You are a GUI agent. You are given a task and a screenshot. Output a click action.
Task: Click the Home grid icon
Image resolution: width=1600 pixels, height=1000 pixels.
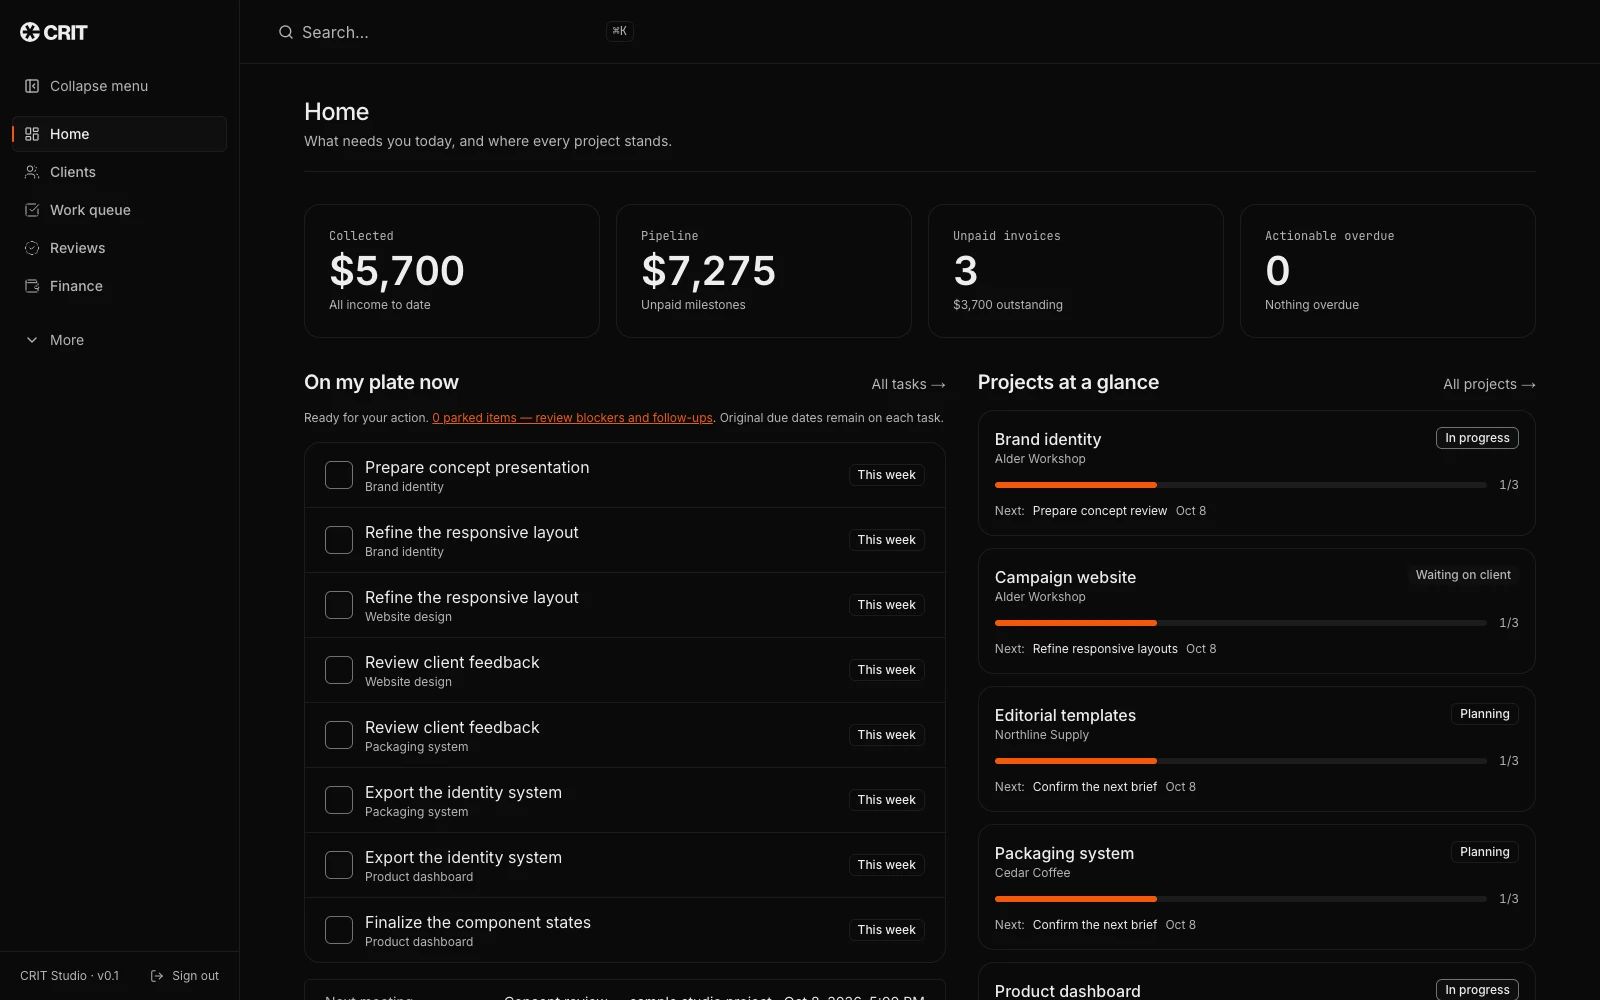32,134
